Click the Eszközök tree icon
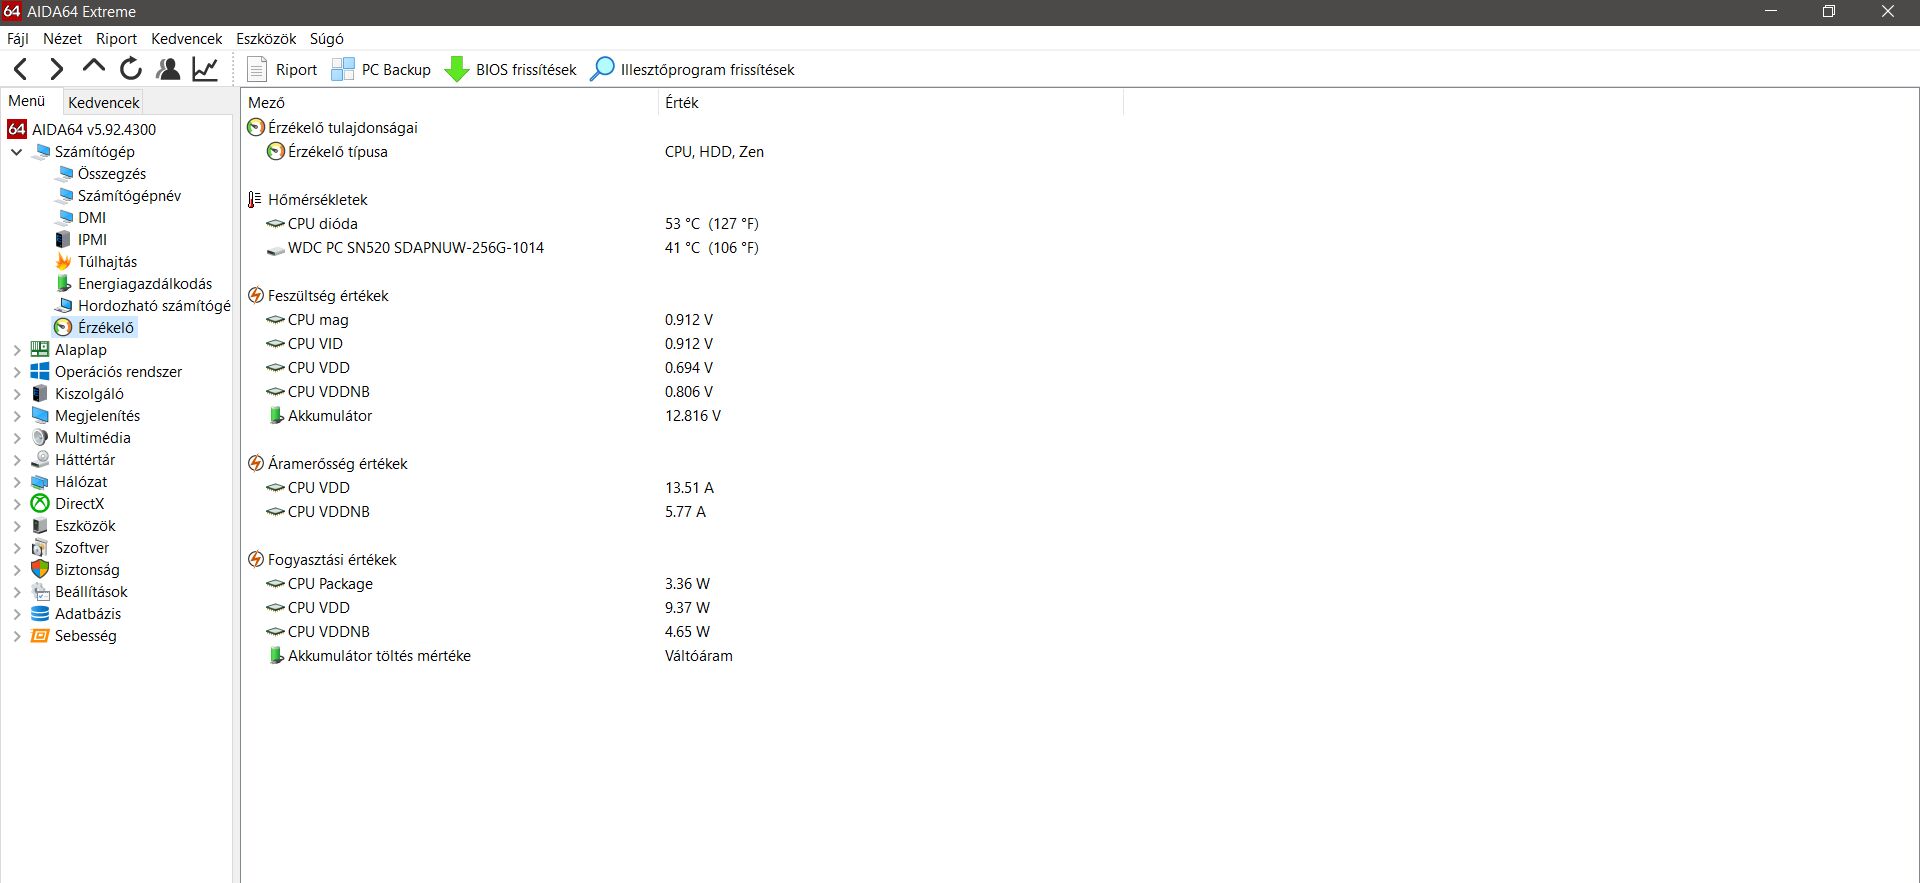 click(x=40, y=526)
